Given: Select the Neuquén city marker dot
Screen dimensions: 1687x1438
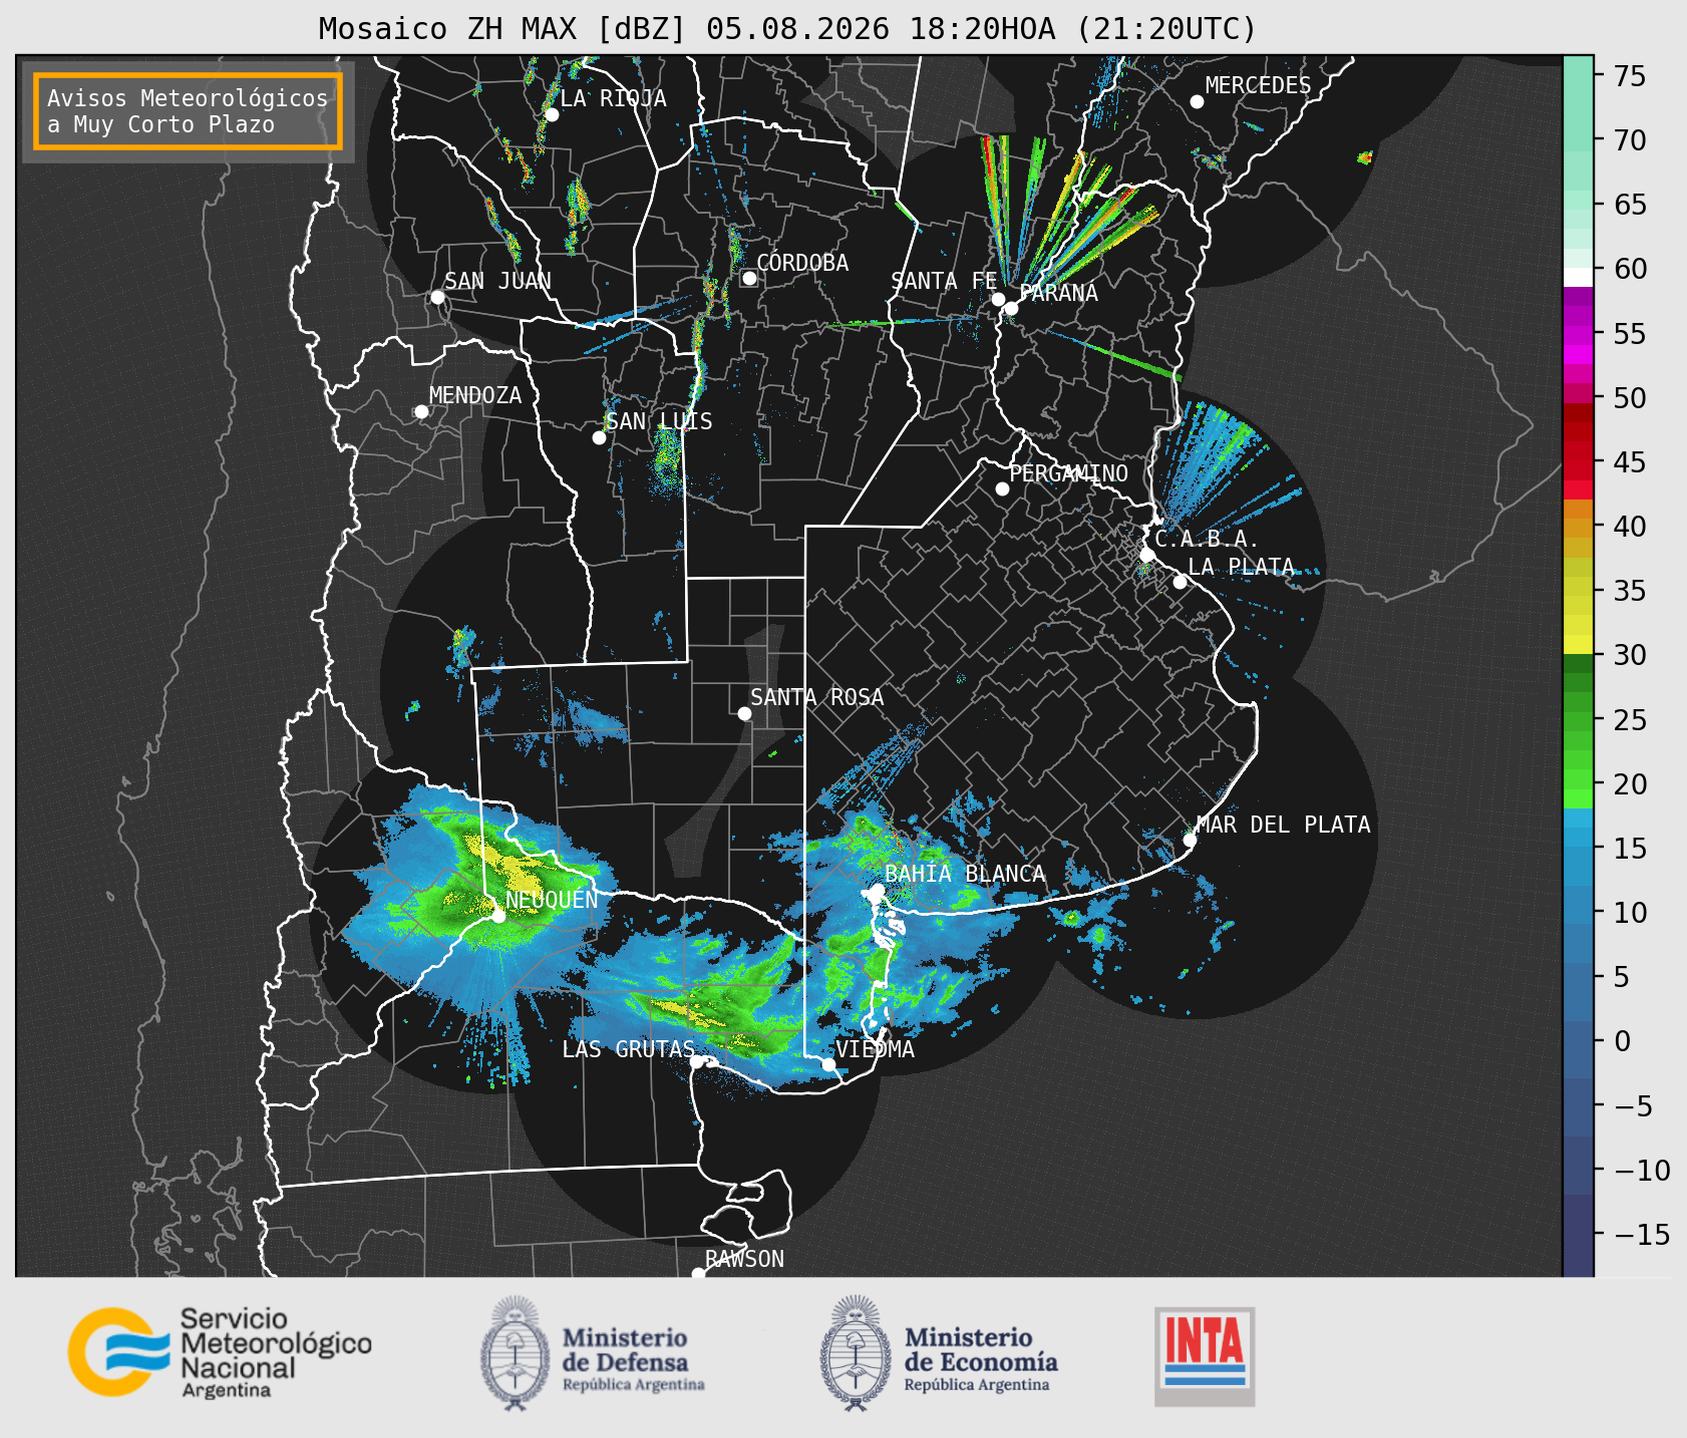Looking at the screenshot, I should coord(498,916).
